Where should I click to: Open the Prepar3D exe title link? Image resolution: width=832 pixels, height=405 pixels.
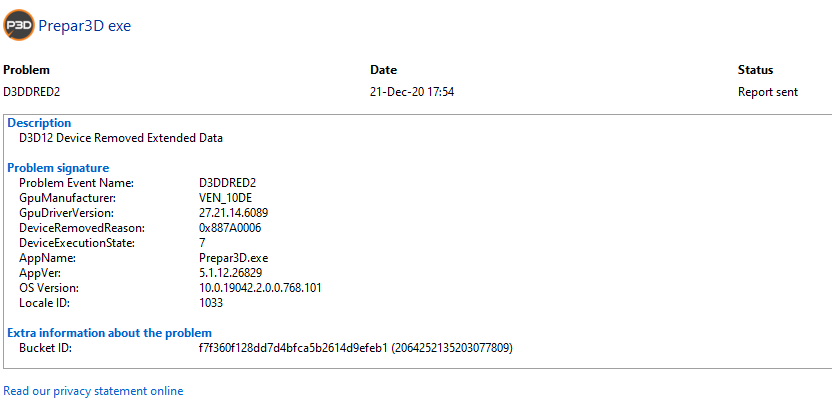[x=84, y=26]
